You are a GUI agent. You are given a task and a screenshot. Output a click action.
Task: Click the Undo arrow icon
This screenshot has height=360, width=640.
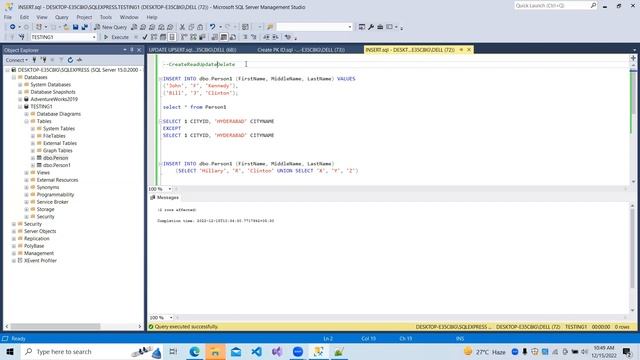click(x=212, y=27)
